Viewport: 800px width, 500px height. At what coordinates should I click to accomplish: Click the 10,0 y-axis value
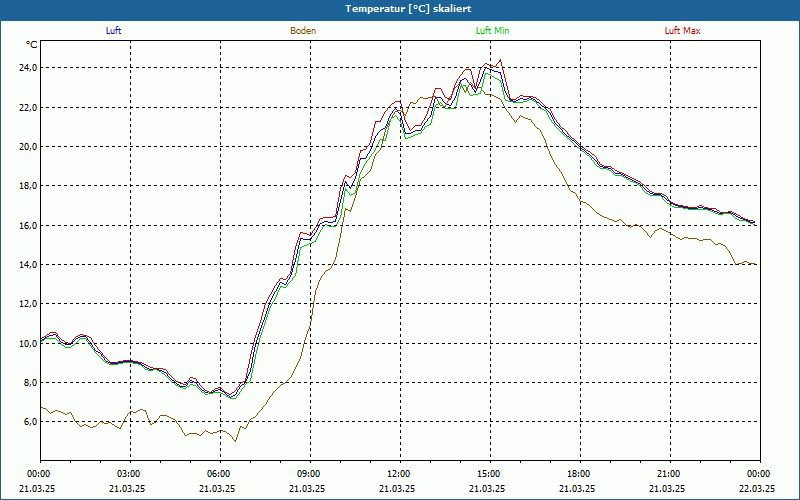28,343
